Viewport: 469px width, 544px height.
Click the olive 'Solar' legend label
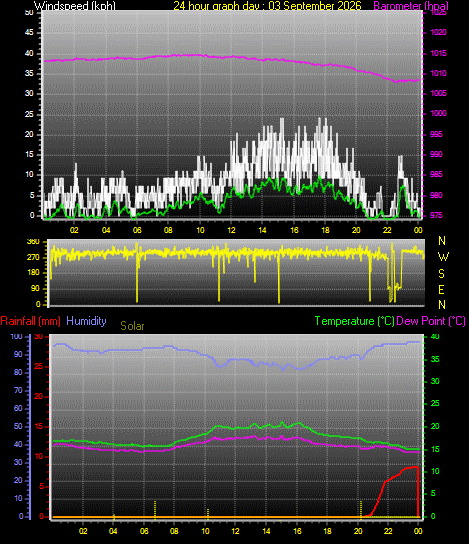132,326
